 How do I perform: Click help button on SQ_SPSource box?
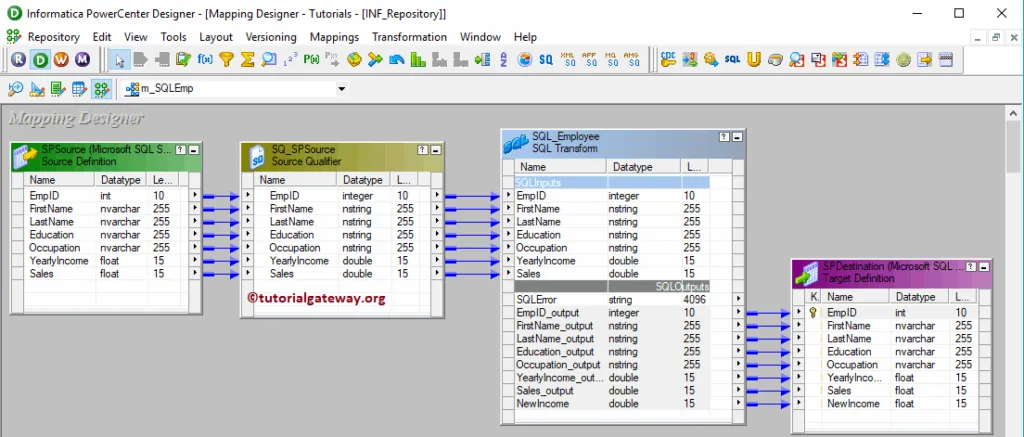pos(423,150)
